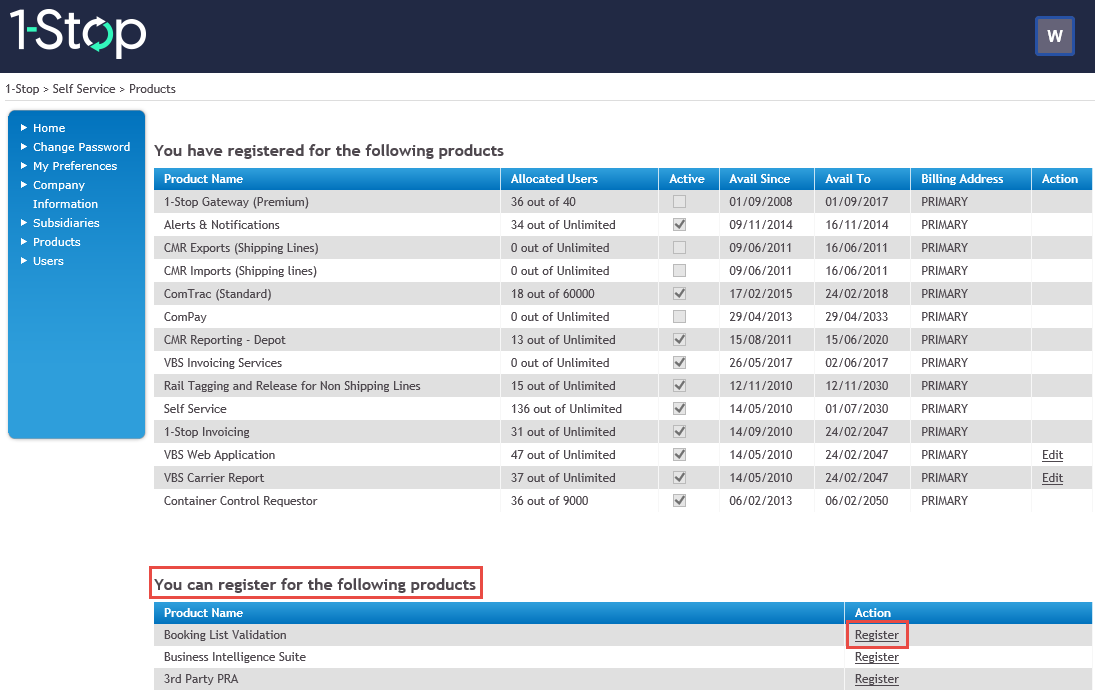Open the W user avatar menu

(x=1054, y=36)
